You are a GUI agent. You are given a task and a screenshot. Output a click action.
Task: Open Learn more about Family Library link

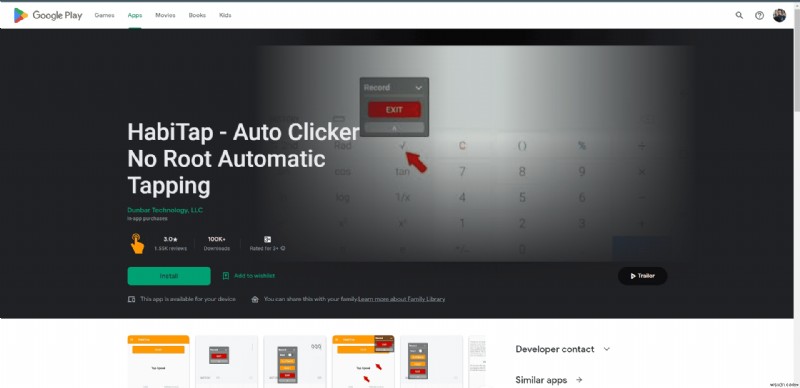402,299
